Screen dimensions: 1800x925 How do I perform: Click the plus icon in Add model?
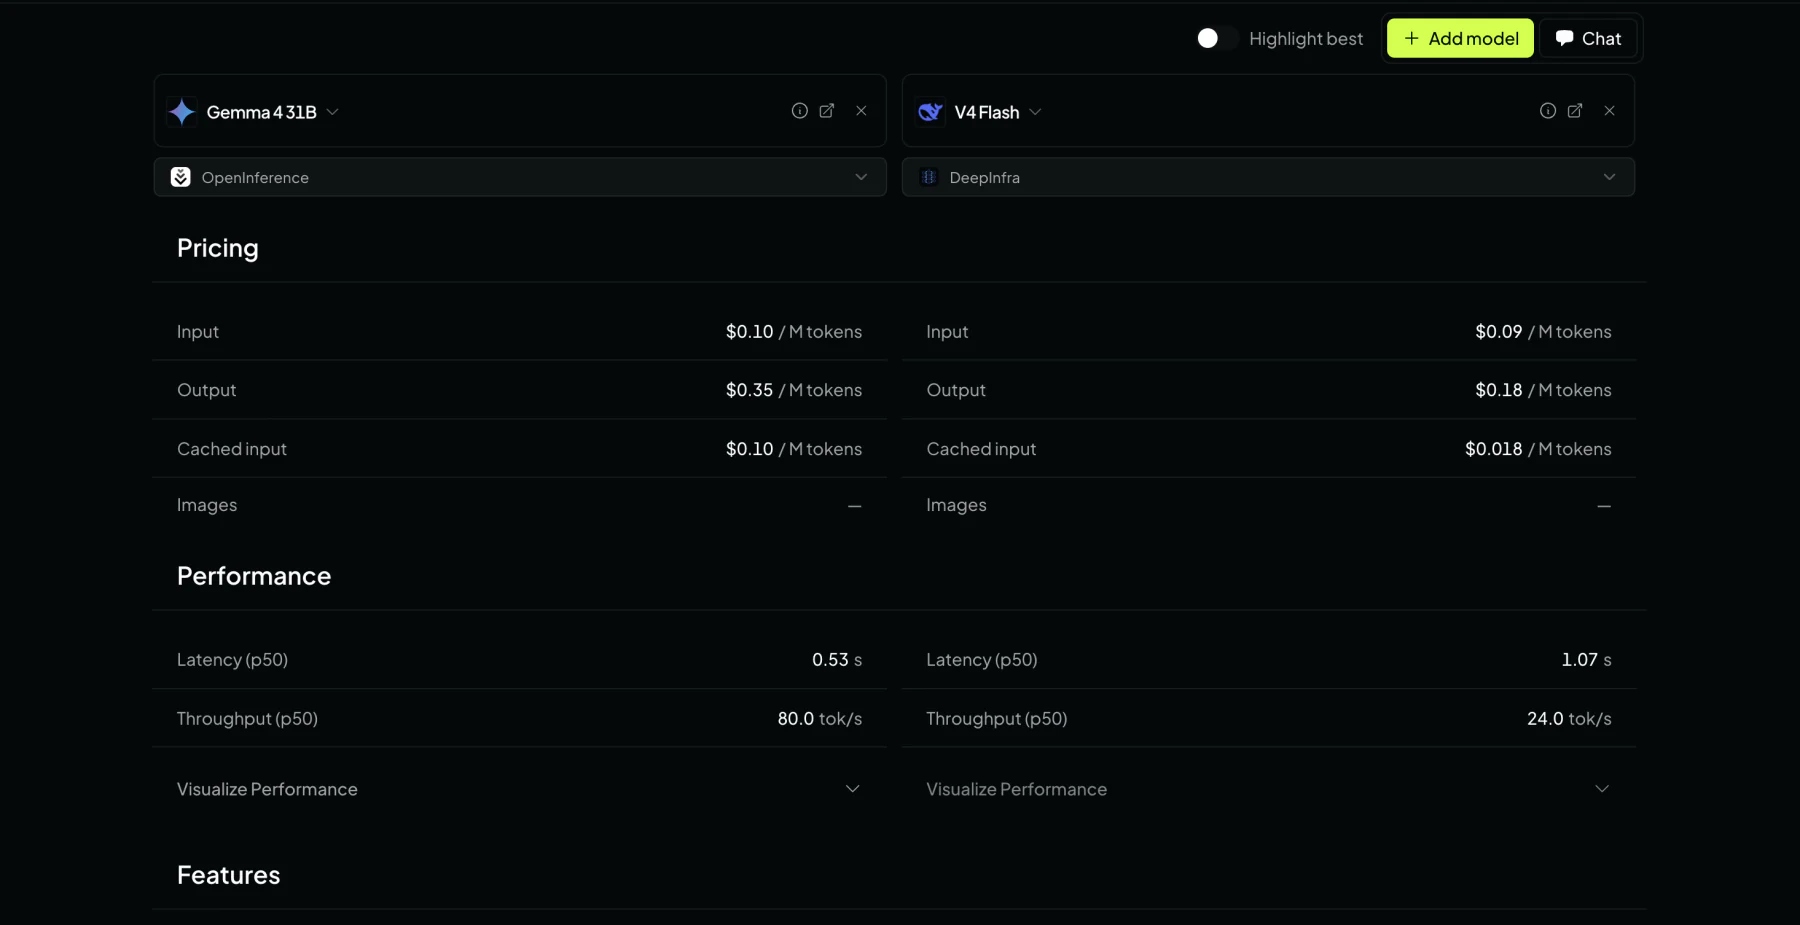tap(1411, 38)
